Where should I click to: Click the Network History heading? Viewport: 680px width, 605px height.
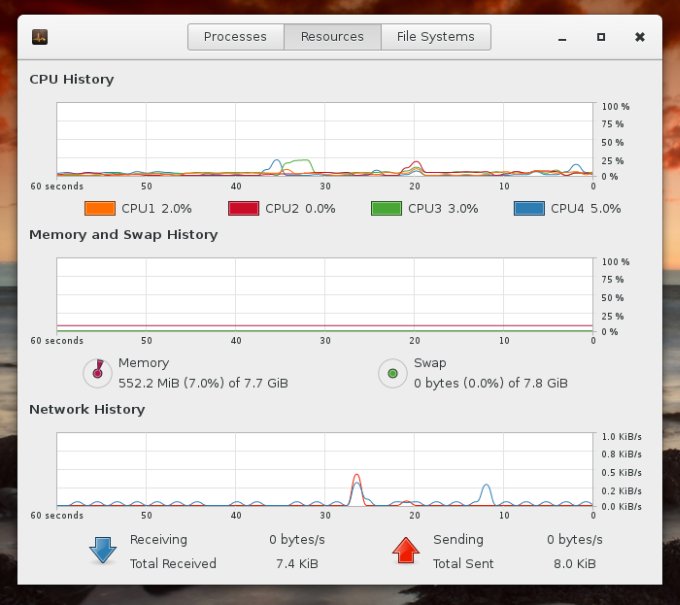pos(87,409)
